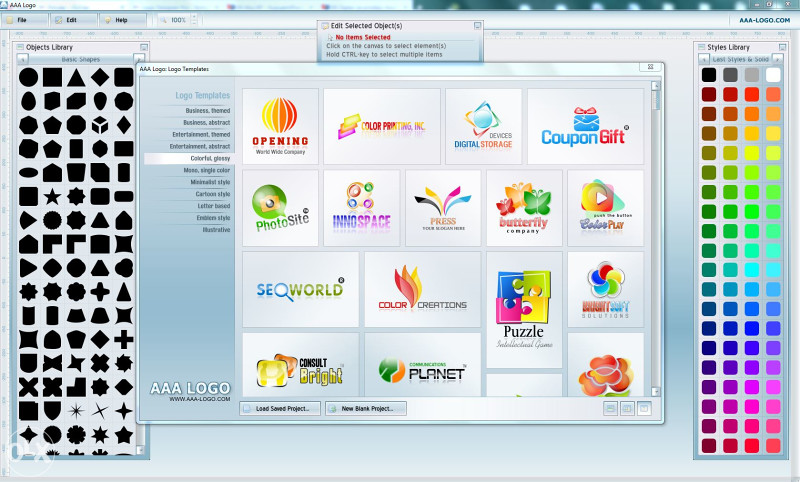Pick the horizontal ellipse shape in Objects Library
Image resolution: width=800 pixels, height=482 pixels.
29,173
